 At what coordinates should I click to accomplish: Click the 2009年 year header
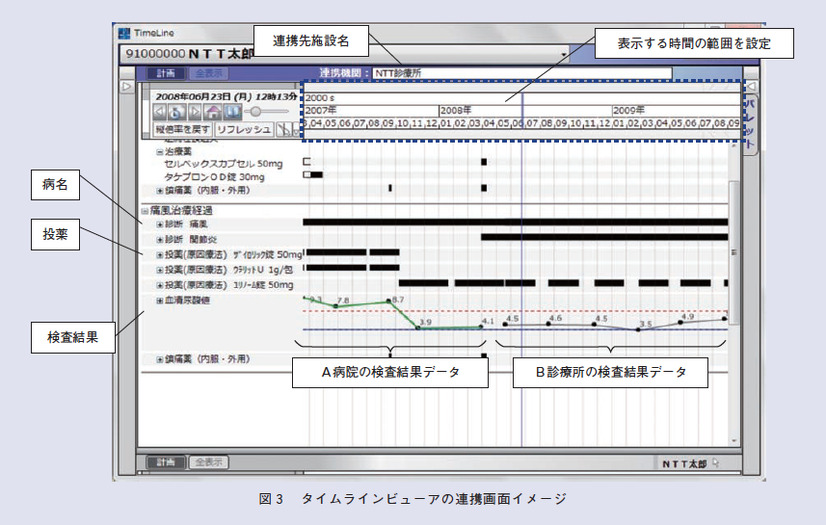point(676,111)
